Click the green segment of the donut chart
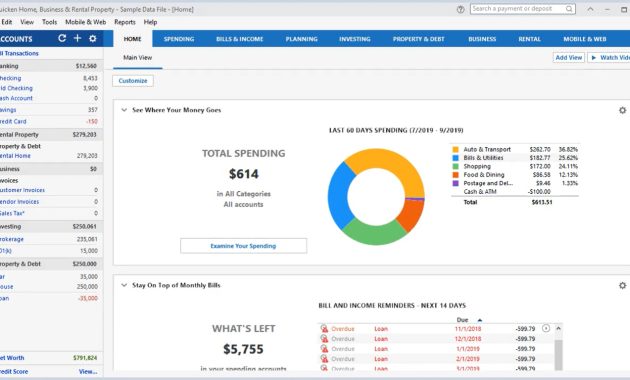The image size is (630, 380). click(374, 233)
